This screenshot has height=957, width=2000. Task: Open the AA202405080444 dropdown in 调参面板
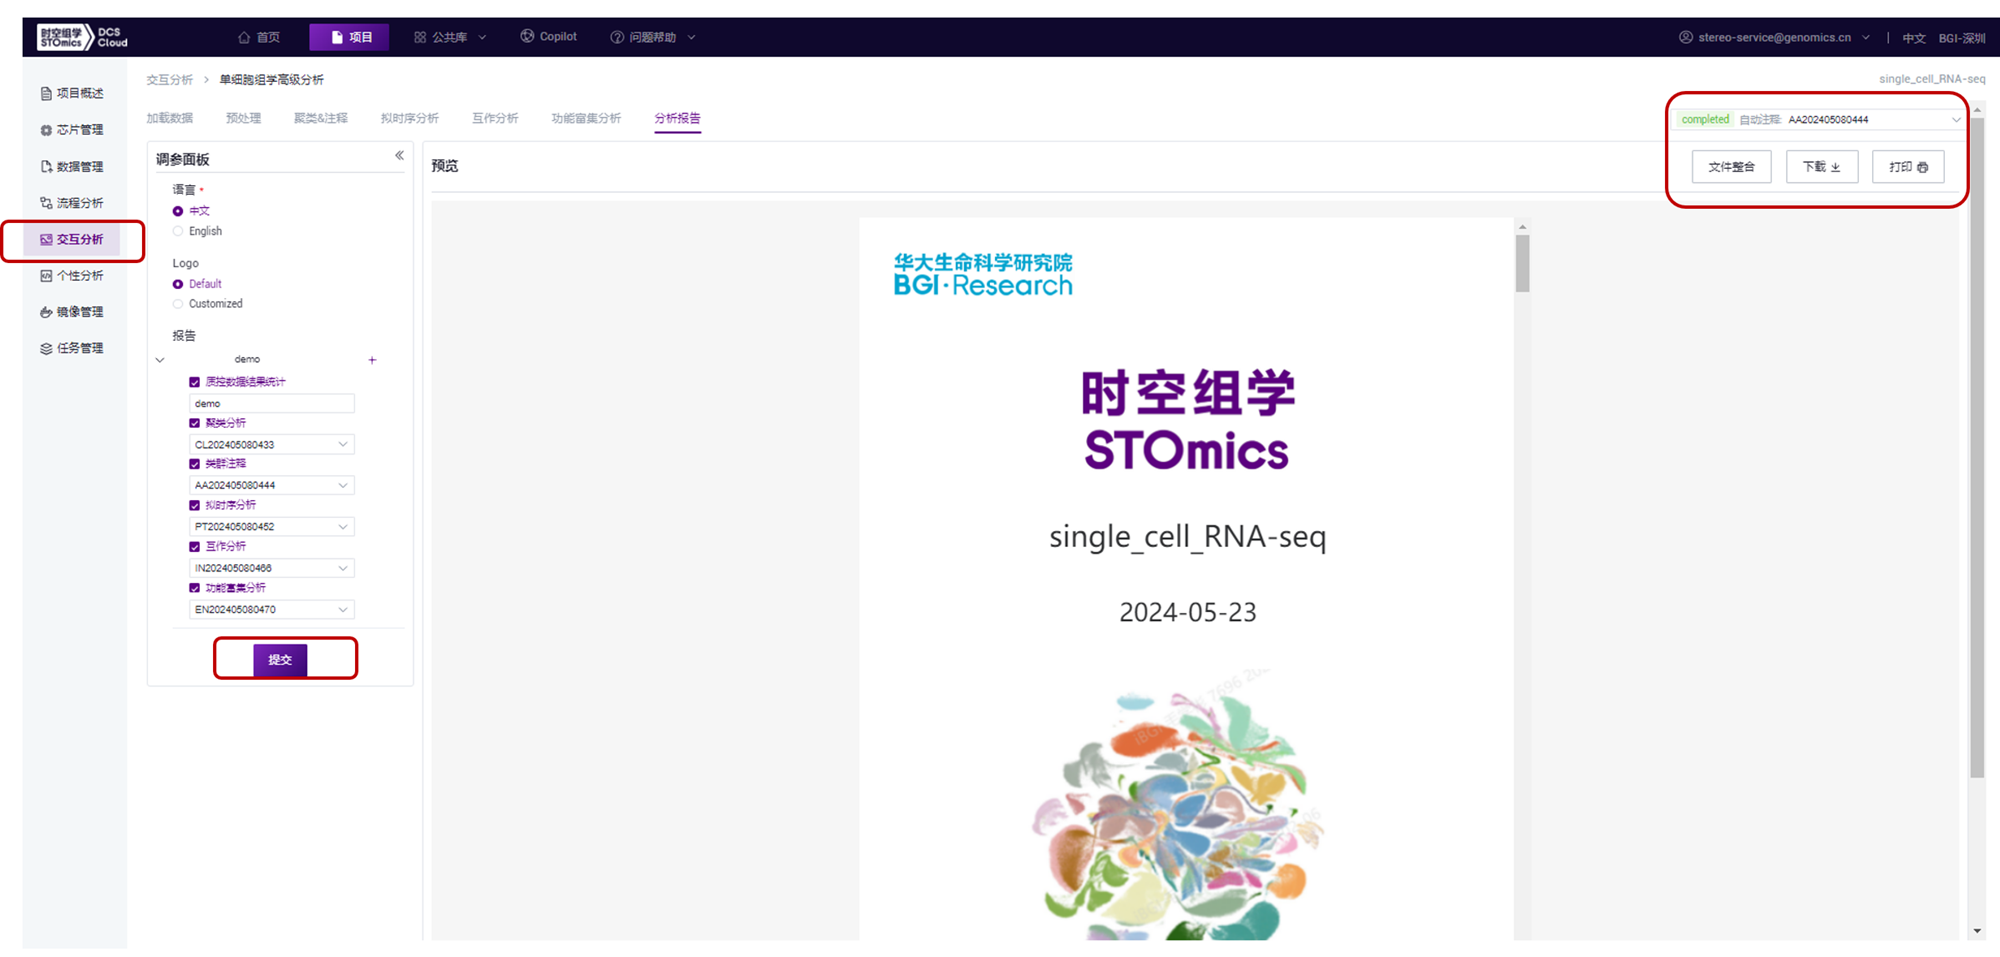tap(272, 485)
